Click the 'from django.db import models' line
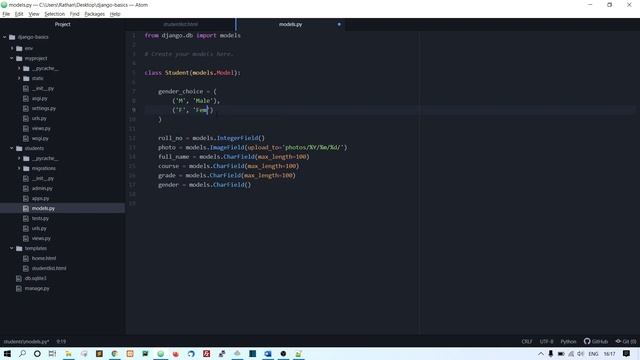Image resolution: width=640 pixels, height=360 pixels. click(x=193, y=36)
